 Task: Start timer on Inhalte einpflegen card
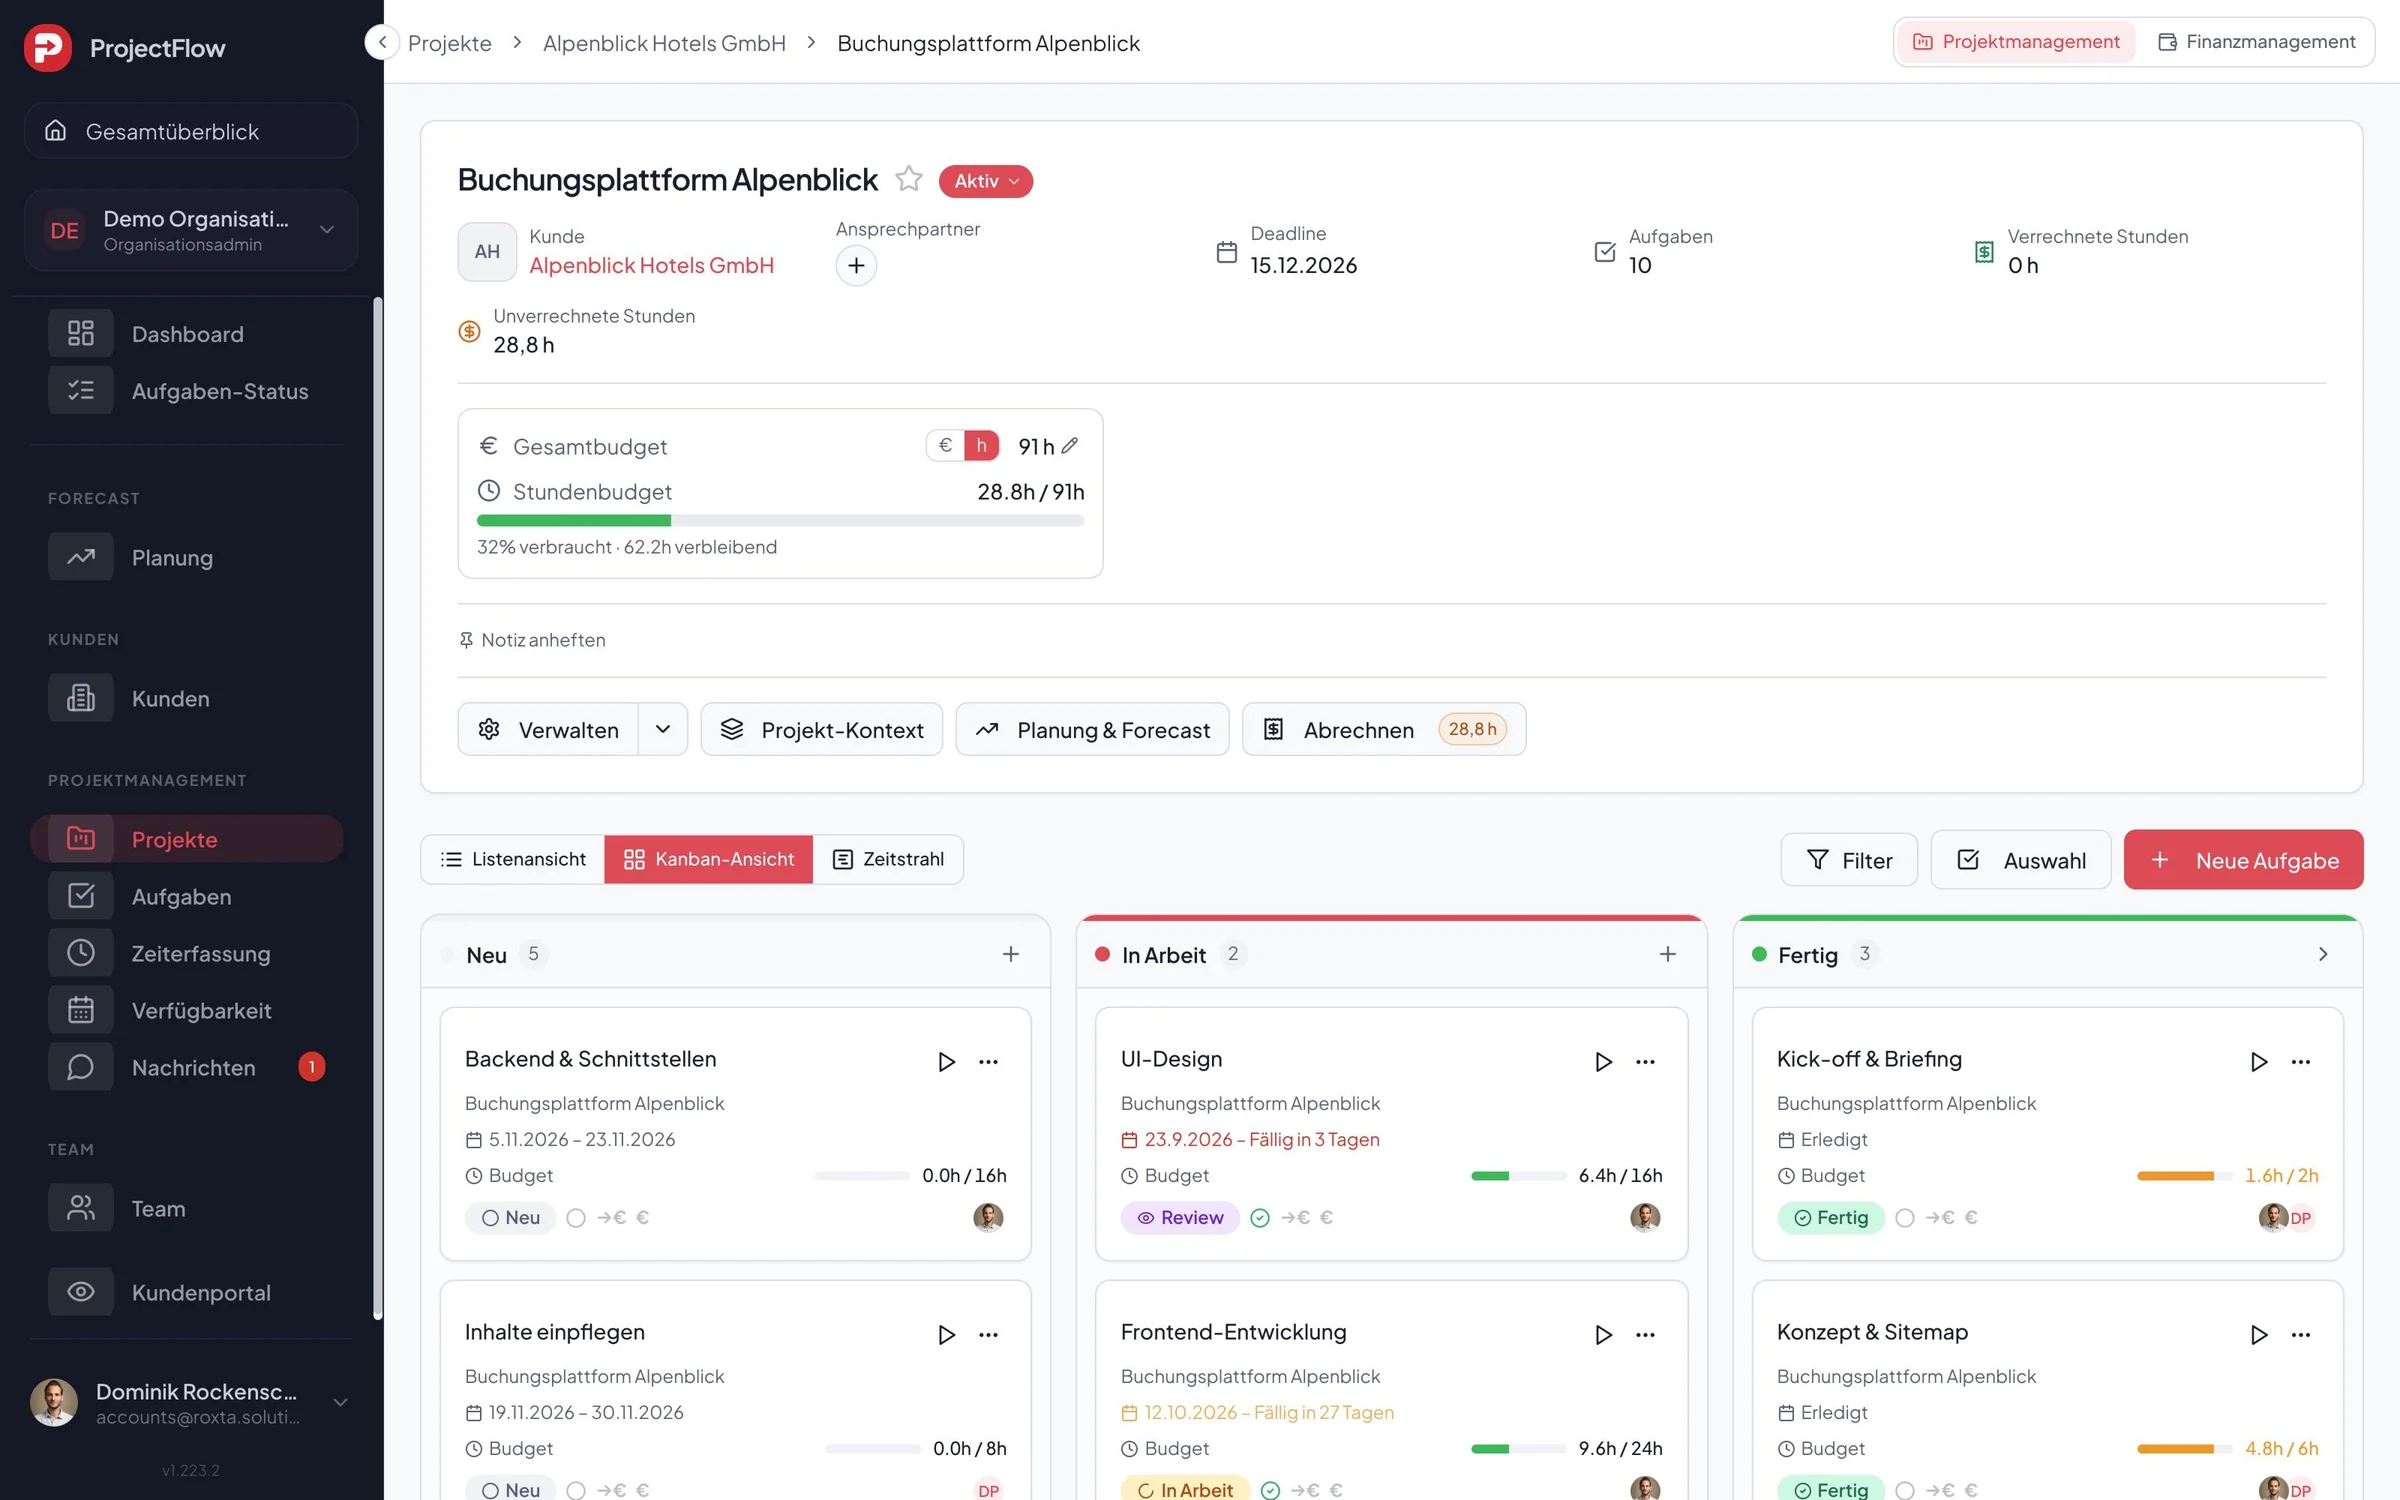click(946, 1334)
